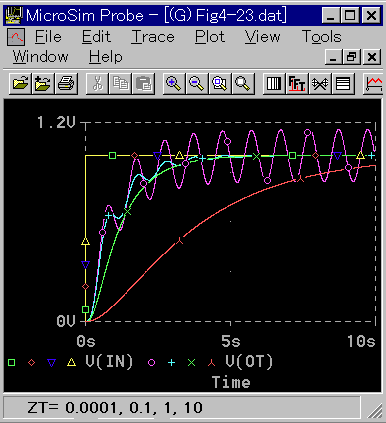386x423 pixels.
Task: Click the green square legend marker
Action: [12, 362]
